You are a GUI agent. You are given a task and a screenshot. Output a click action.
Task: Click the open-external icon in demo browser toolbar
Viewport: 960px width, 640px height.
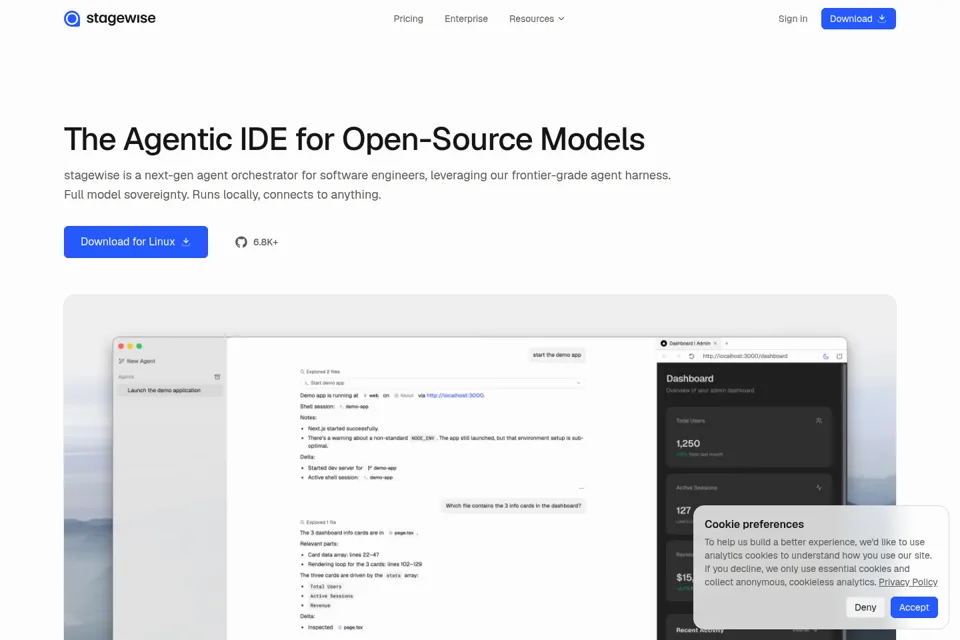[x=839, y=356]
